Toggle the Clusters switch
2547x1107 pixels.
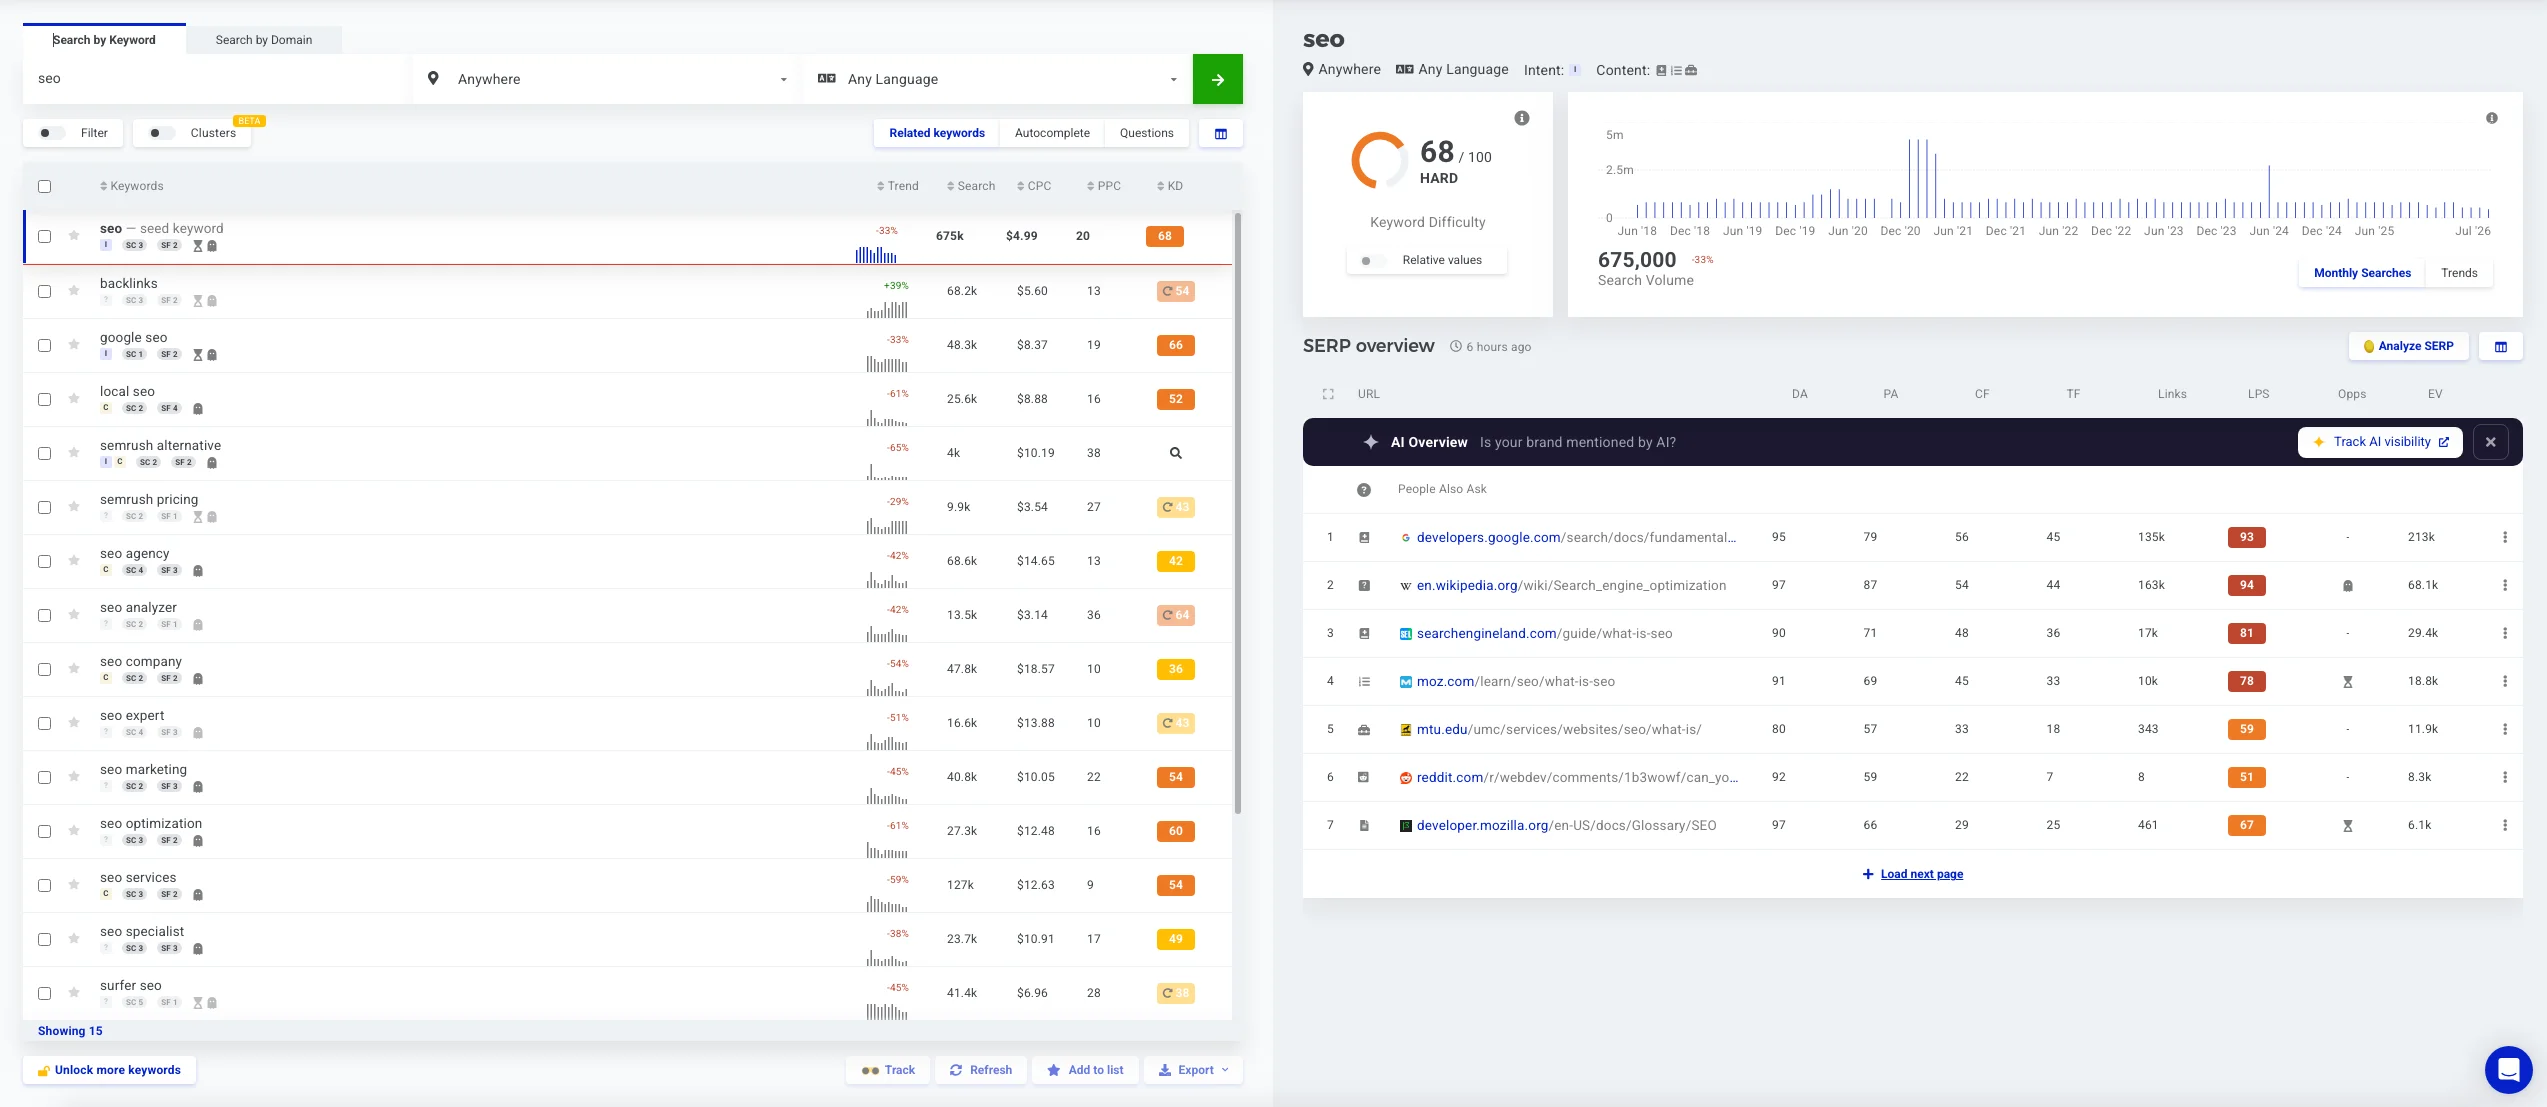tap(161, 133)
